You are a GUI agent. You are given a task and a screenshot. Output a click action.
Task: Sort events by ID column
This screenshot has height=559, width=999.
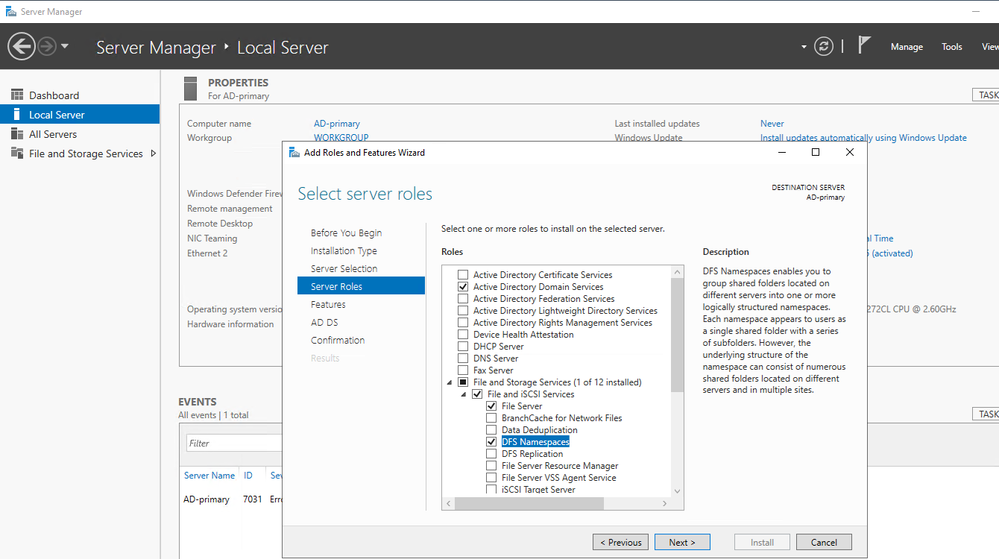[x=248, y=476]
